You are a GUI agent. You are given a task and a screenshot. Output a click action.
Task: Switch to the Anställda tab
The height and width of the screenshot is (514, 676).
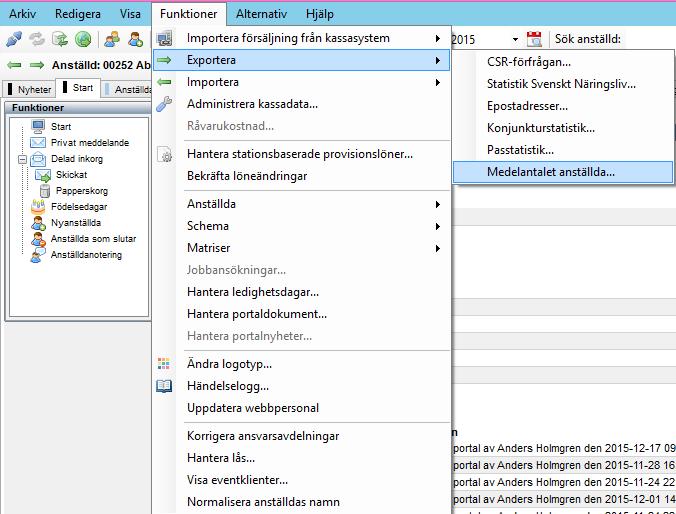[128, 89]
